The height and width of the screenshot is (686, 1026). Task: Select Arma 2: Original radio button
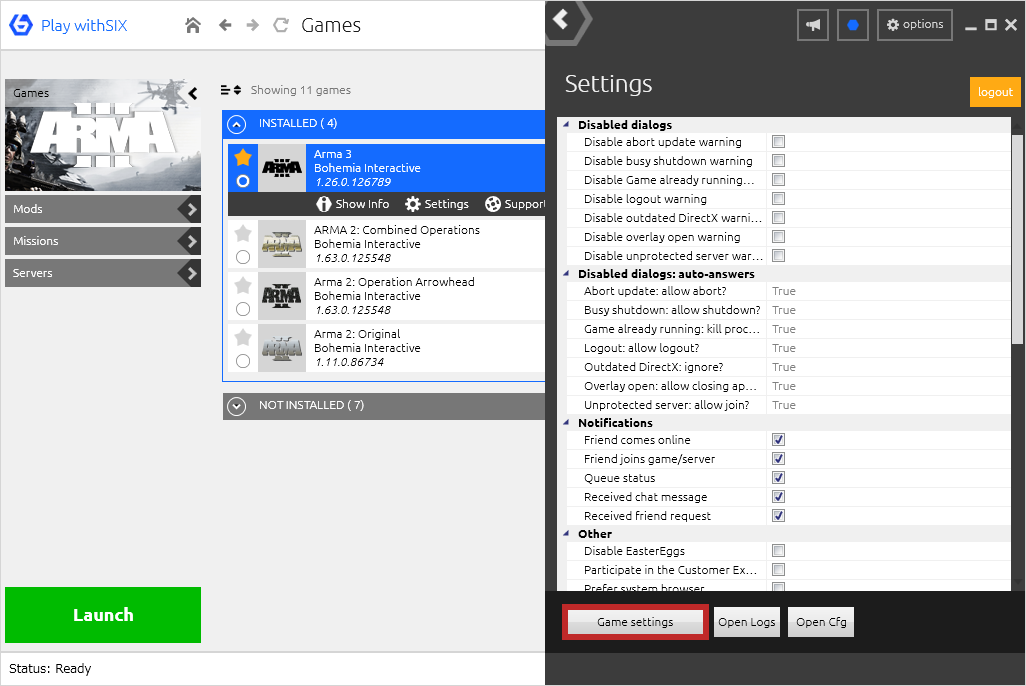click(243, 361)
